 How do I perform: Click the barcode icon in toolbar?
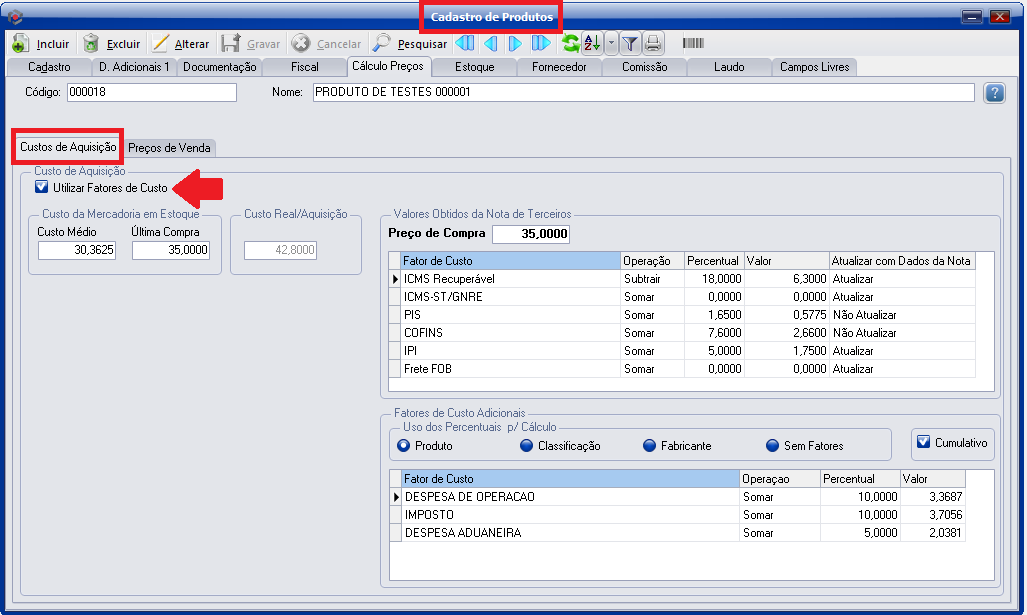(692, 44)
